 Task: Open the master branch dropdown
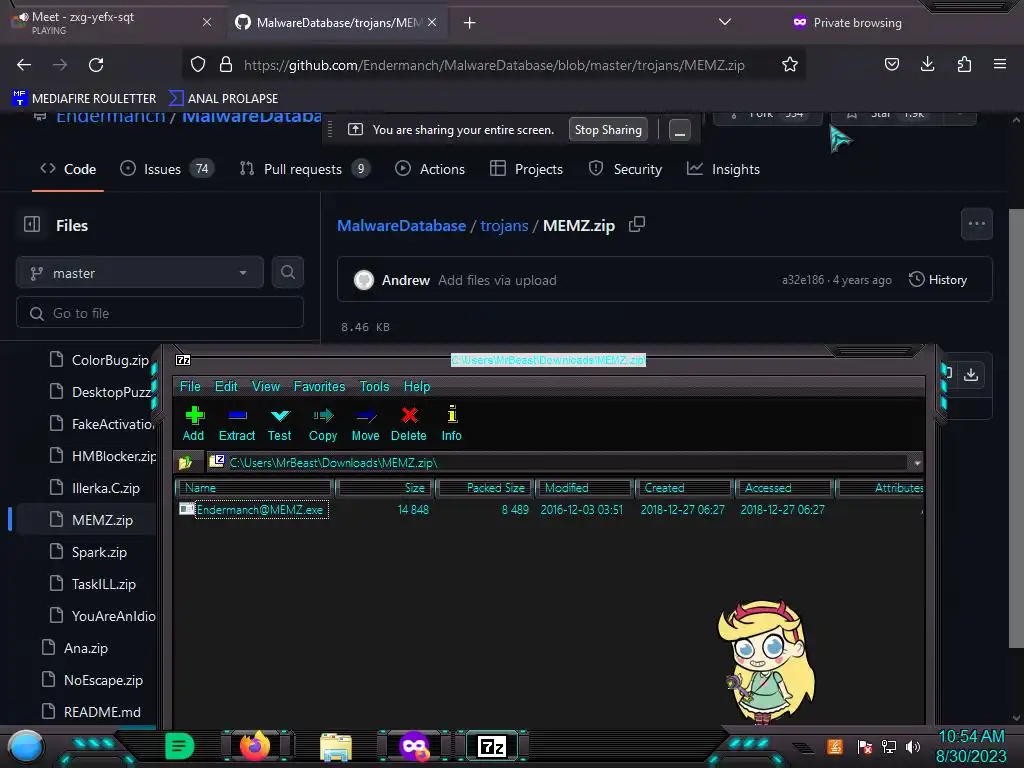[140, 273]
